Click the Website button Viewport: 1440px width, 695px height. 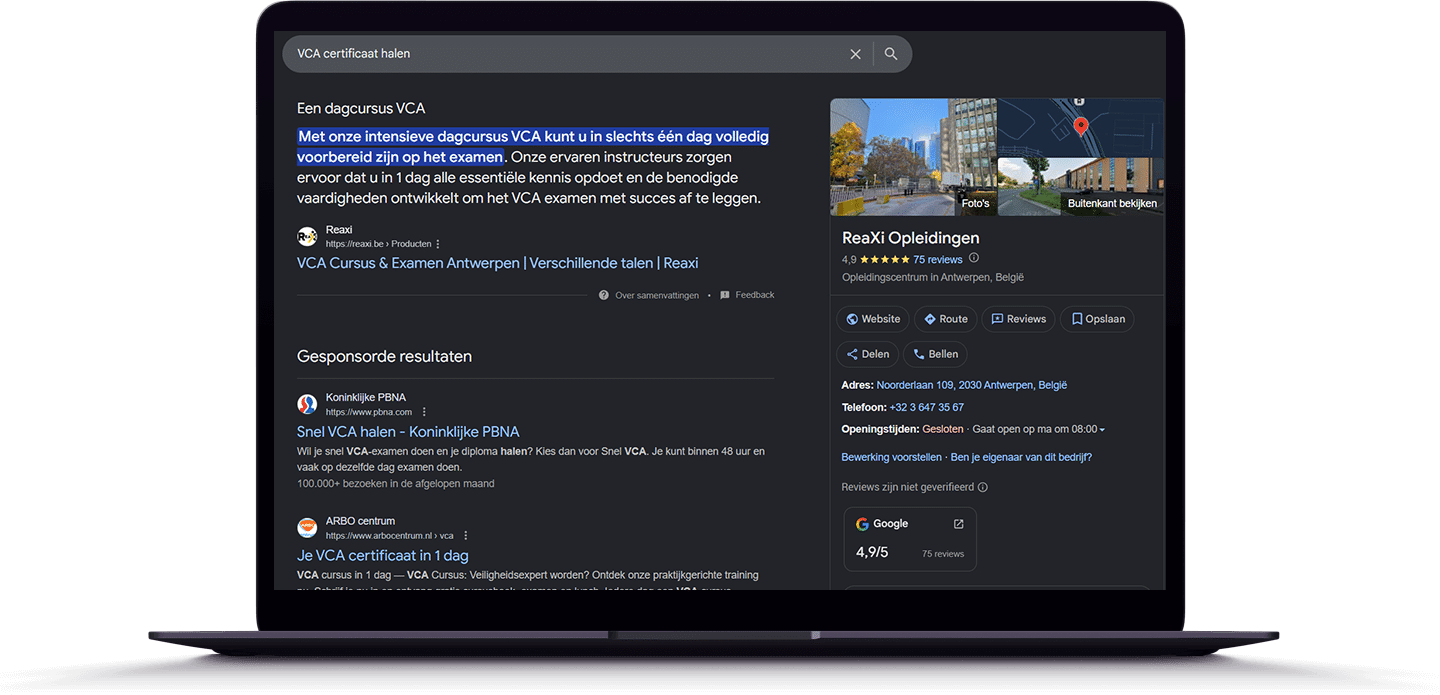873,319
